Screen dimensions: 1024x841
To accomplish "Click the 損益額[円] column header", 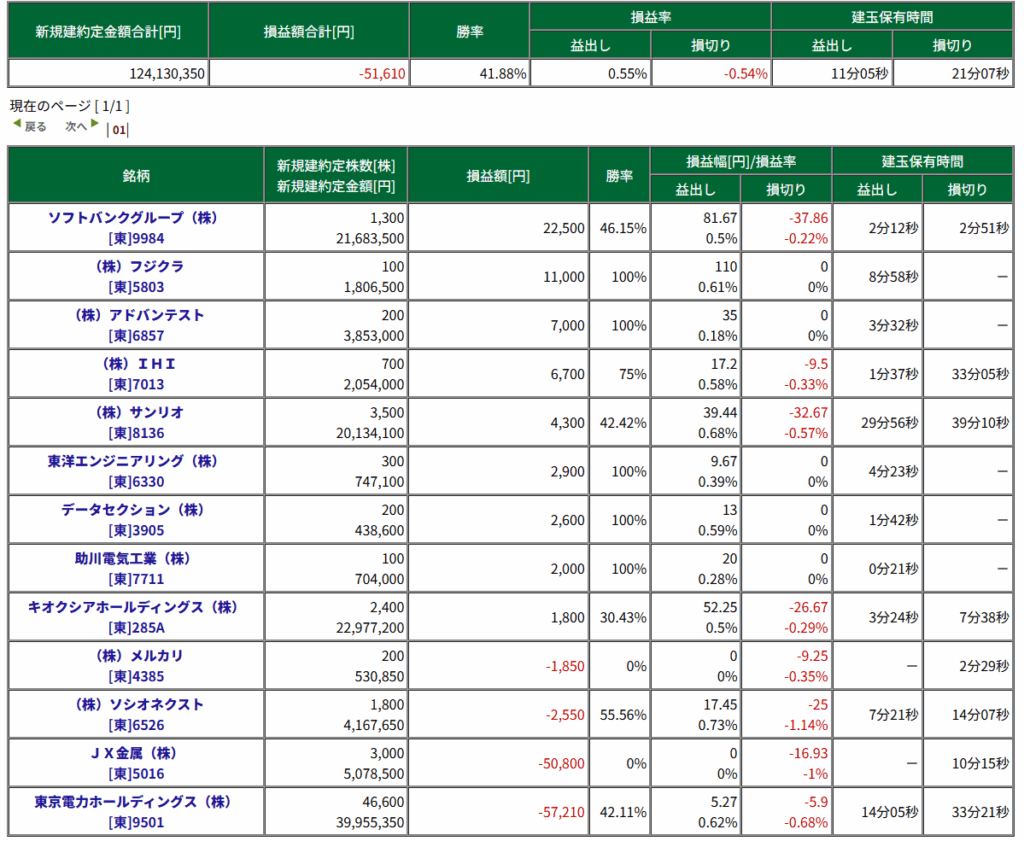I will [498, 175].
